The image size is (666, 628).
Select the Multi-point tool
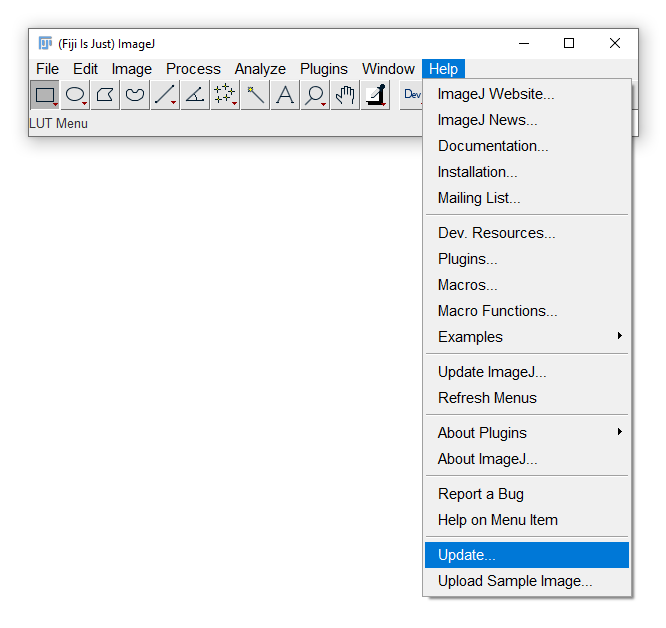tap(225, 95)
